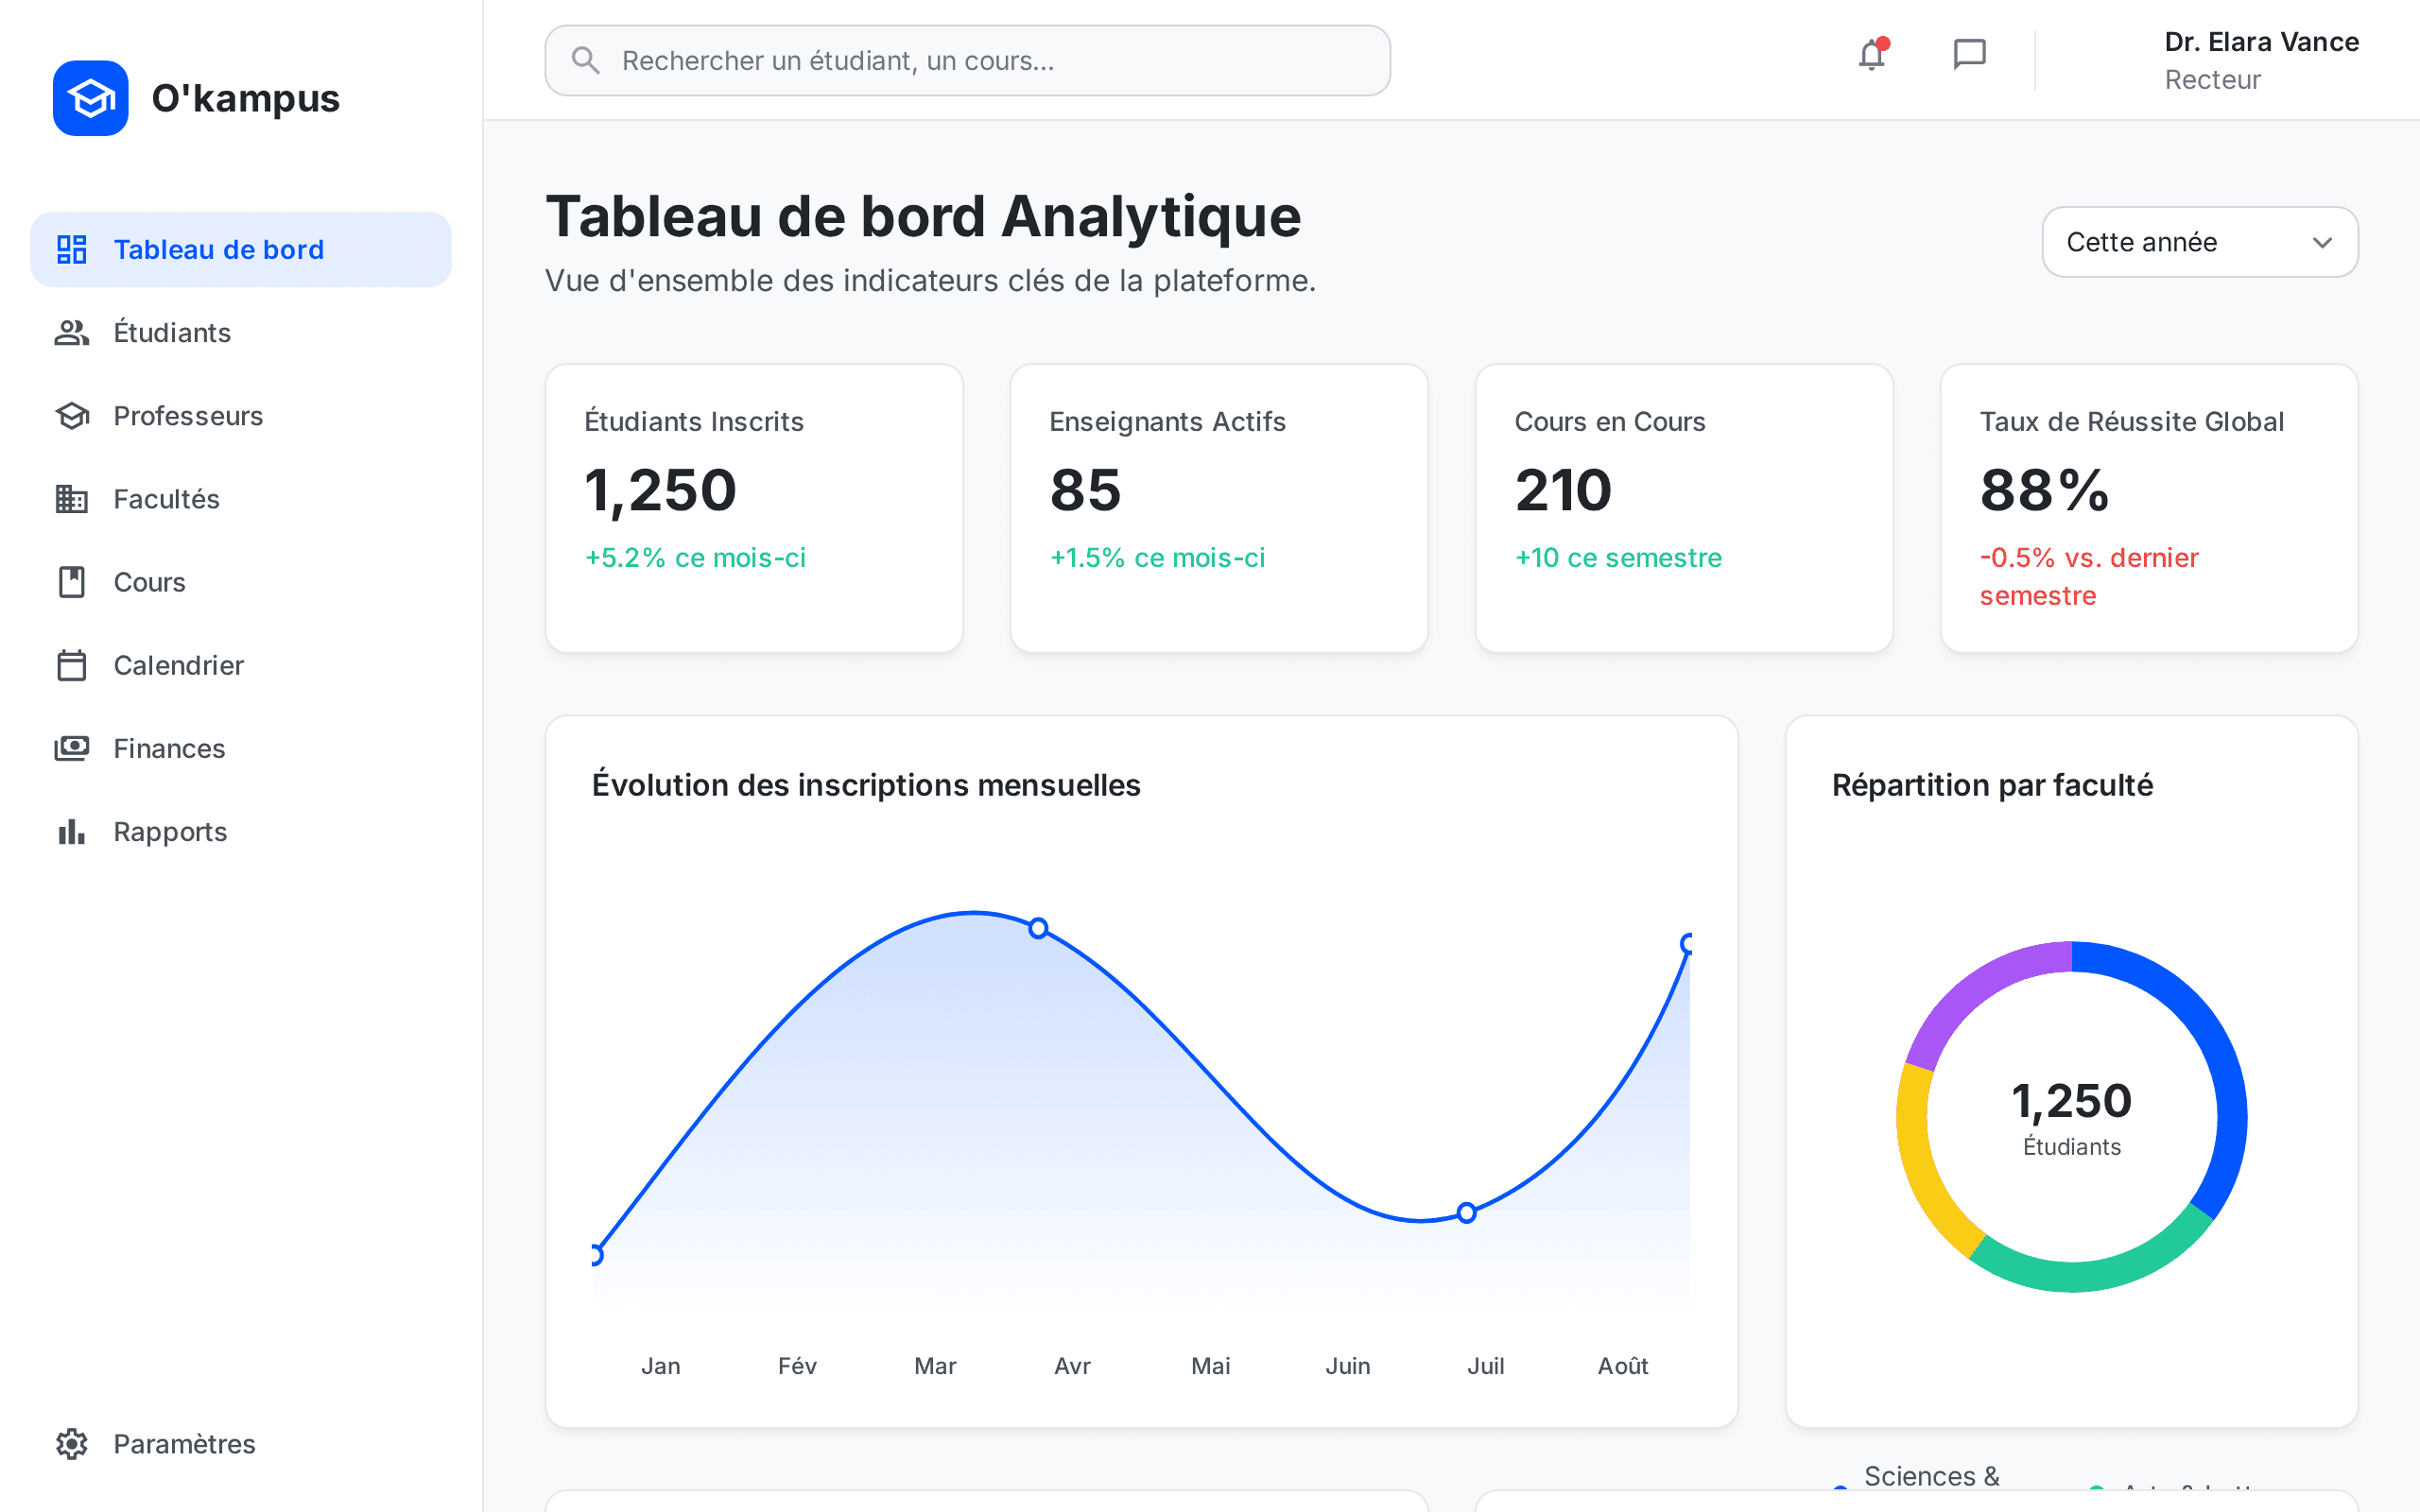Click the Rapports bar chart icon
The height and width of the screenshot is (1512, 2420).
72,831
